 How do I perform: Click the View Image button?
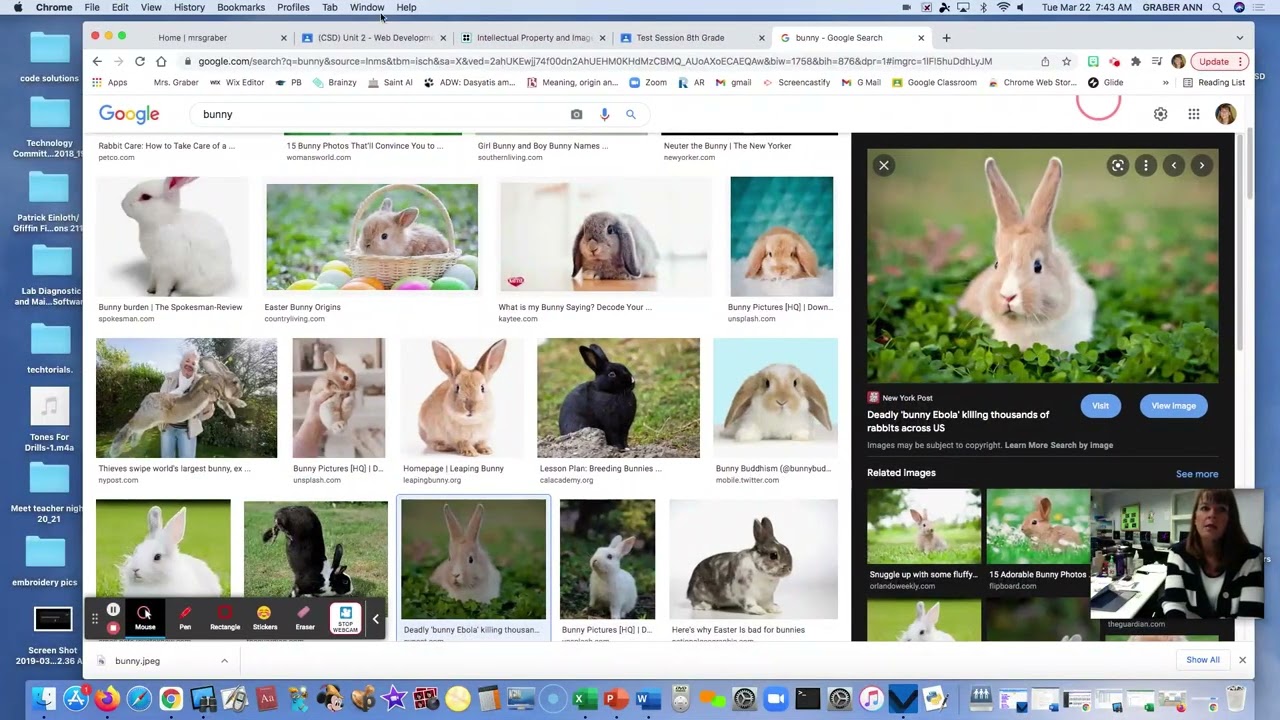[x=1173, y=406]
